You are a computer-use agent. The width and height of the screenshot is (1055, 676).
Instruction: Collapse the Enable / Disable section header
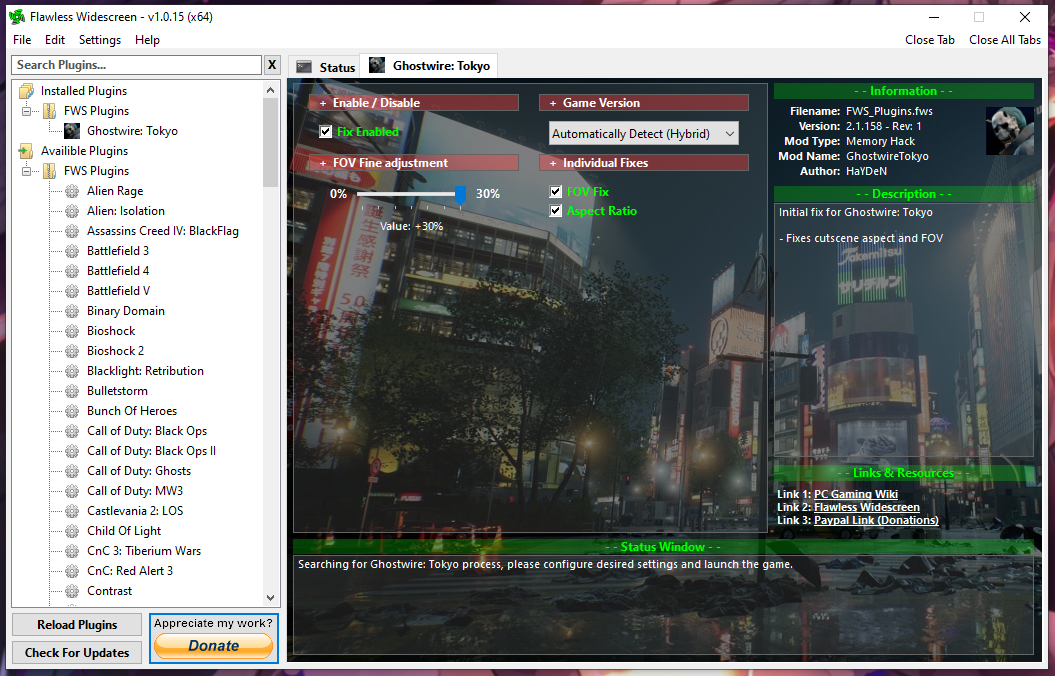pos(413,103)
